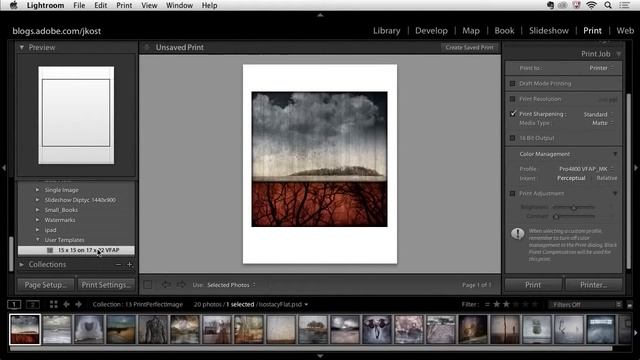Collapse the Preview panel
Viewport: 640px width, 360px height.
22,47
